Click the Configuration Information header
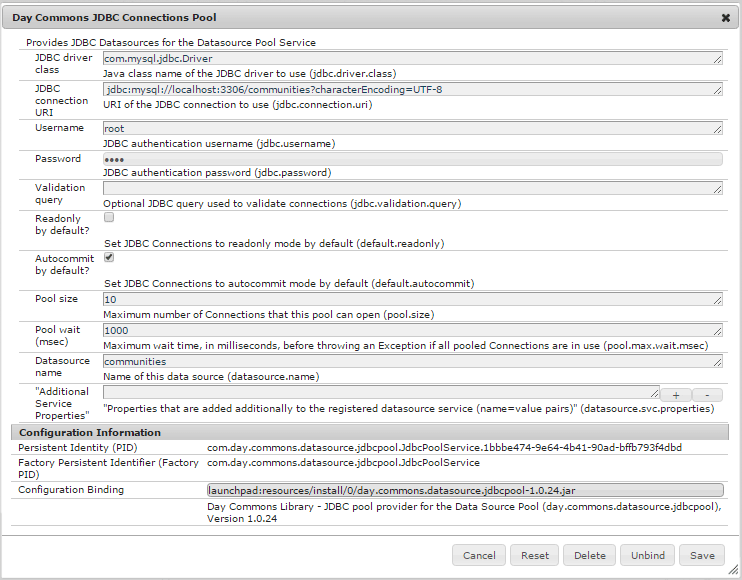This screenshot has height=580, width=742. tap(370, 432)
